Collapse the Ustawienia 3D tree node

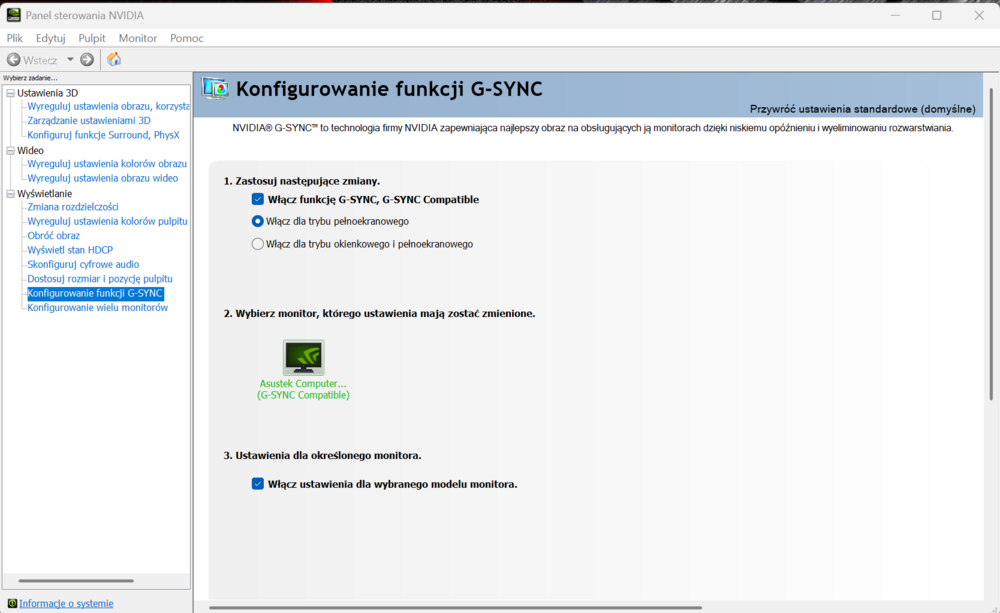pos(10,93)
